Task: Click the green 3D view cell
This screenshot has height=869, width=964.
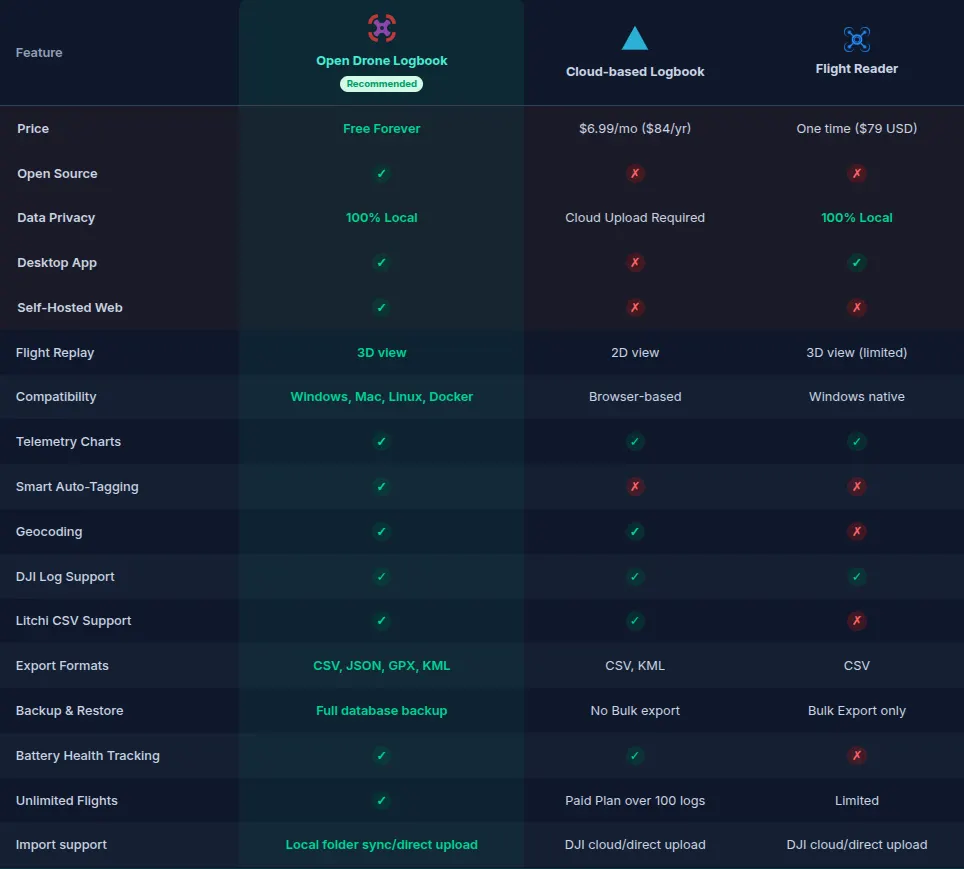Action: tap(381, 352)
